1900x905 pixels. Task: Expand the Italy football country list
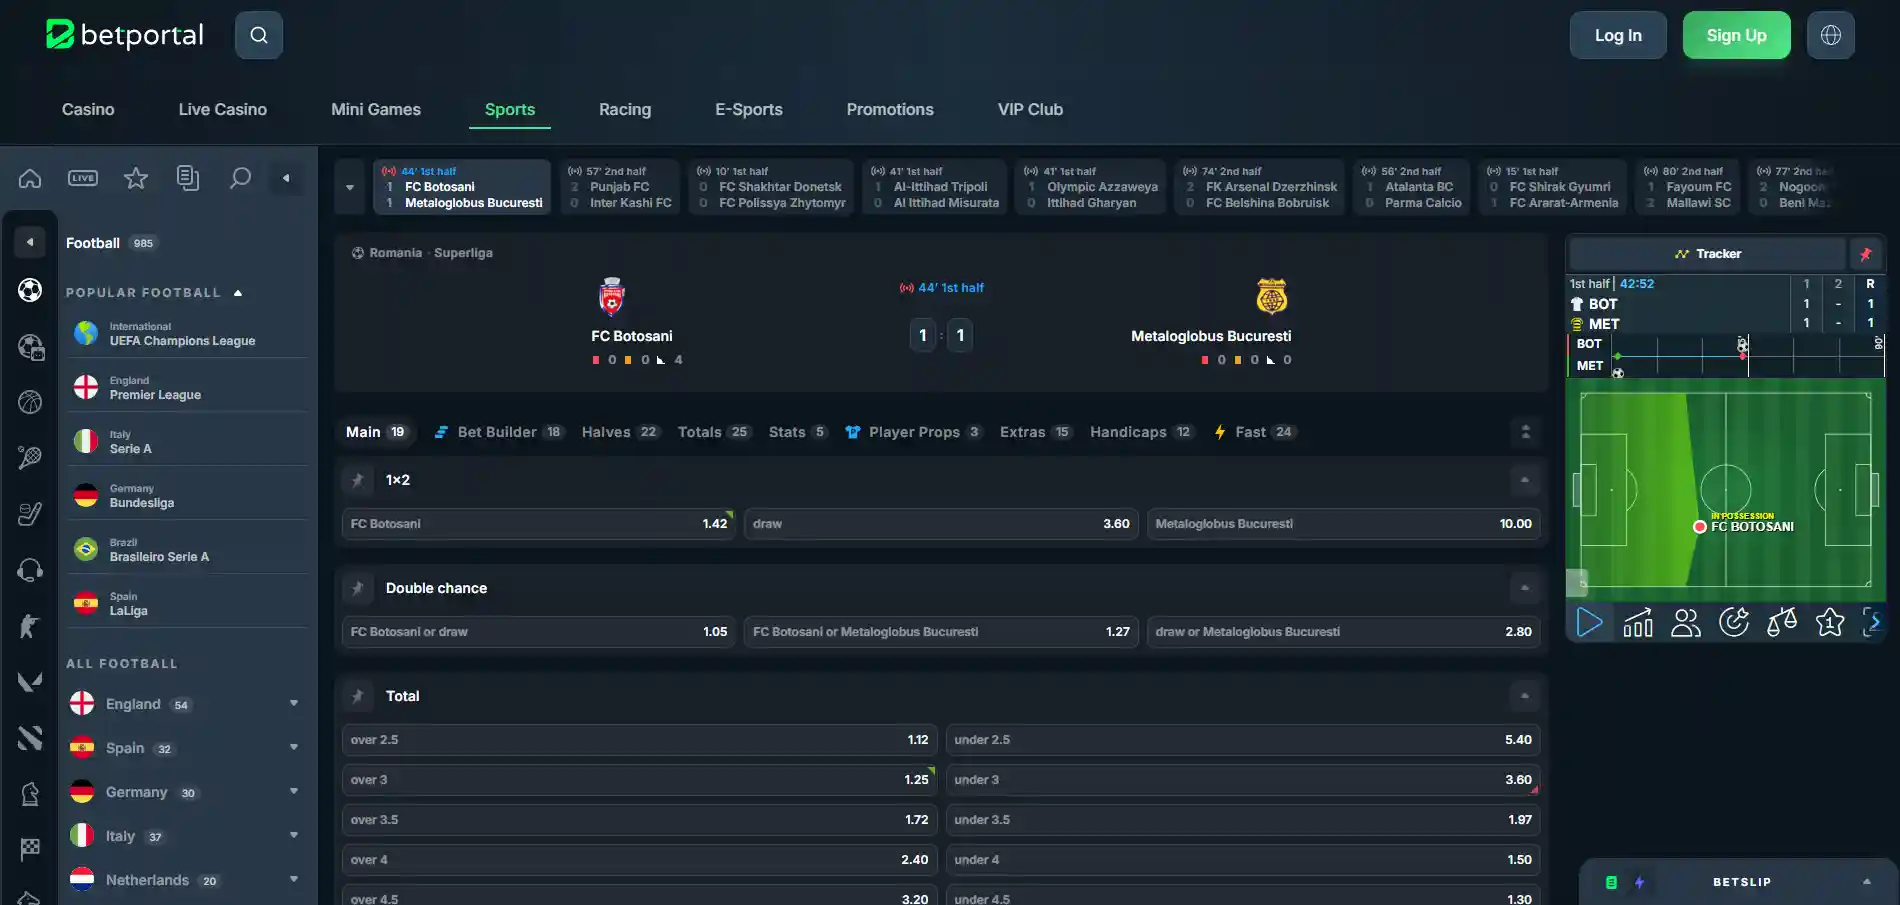tap(294, 836)
